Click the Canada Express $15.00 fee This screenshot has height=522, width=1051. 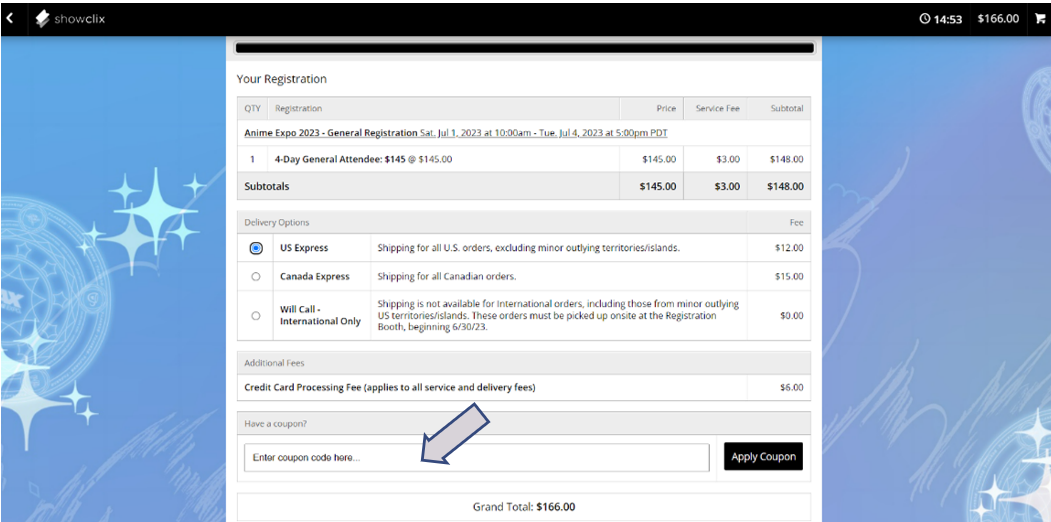(x=789, y=276)
